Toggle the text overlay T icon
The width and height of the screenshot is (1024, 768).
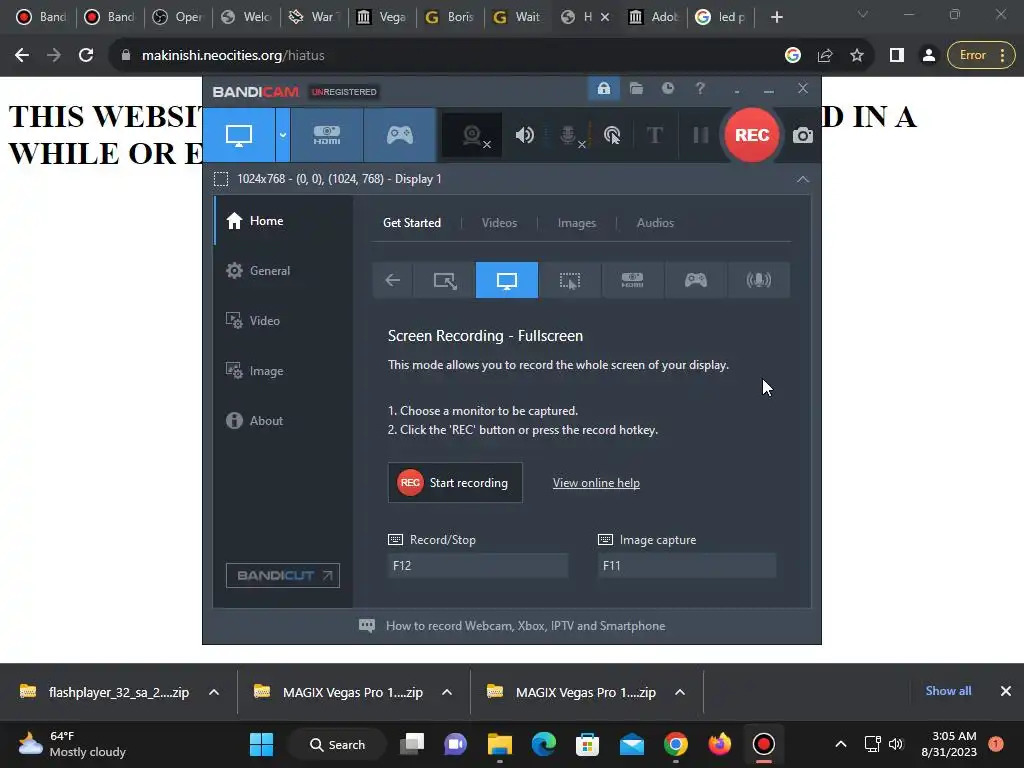pos(654,135)
